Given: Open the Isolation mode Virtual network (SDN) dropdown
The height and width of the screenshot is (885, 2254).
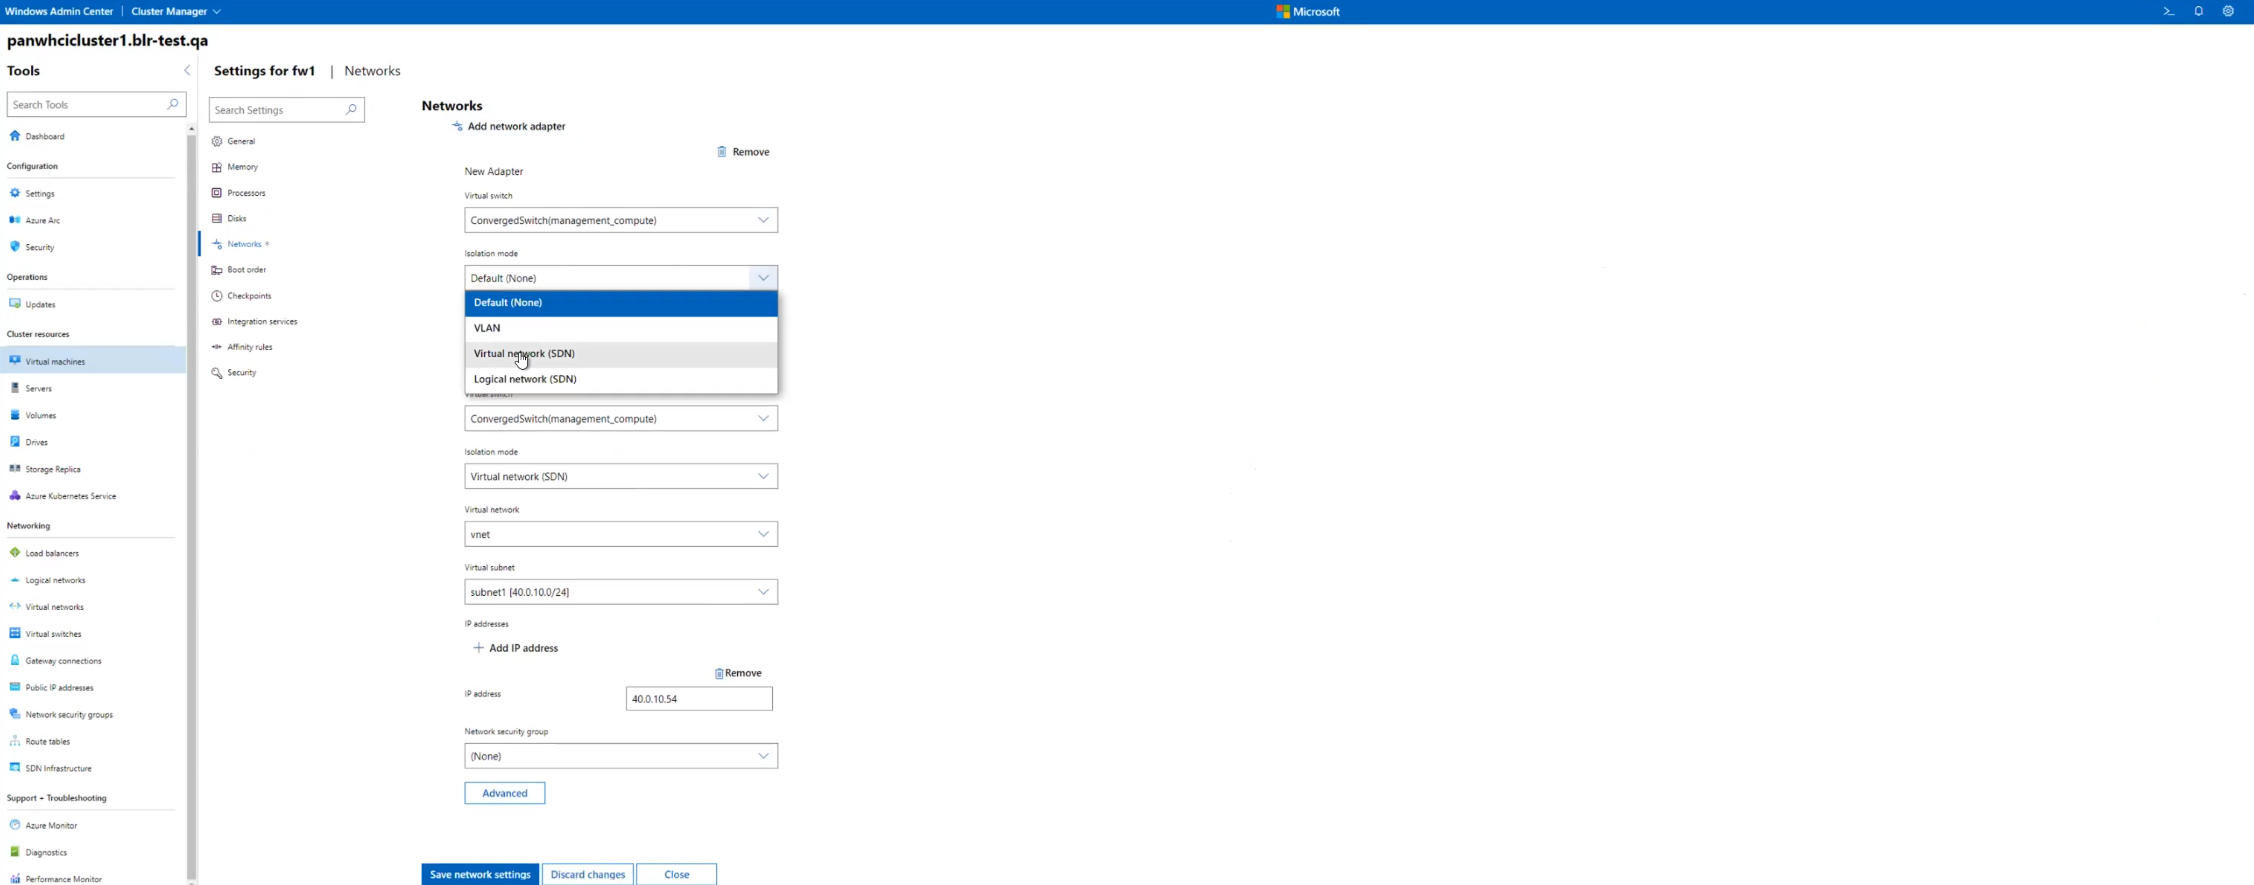Looking at the screenshot, I should tap(621, 477).
